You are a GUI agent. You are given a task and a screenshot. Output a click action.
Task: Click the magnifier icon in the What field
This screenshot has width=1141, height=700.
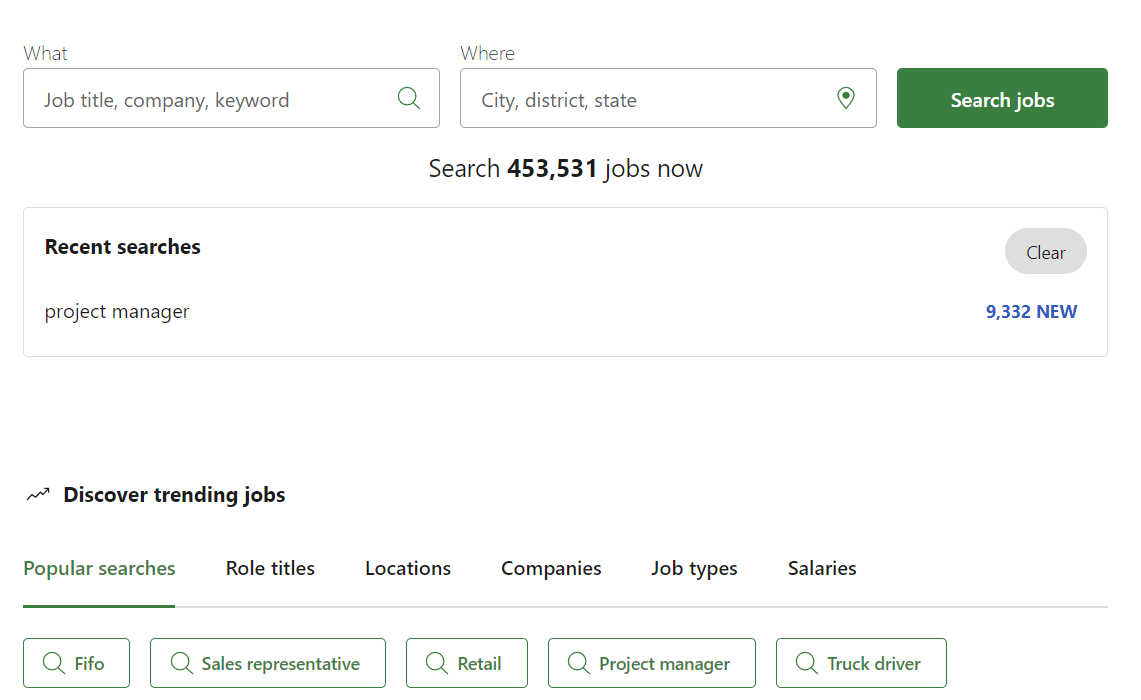(409, 98)
